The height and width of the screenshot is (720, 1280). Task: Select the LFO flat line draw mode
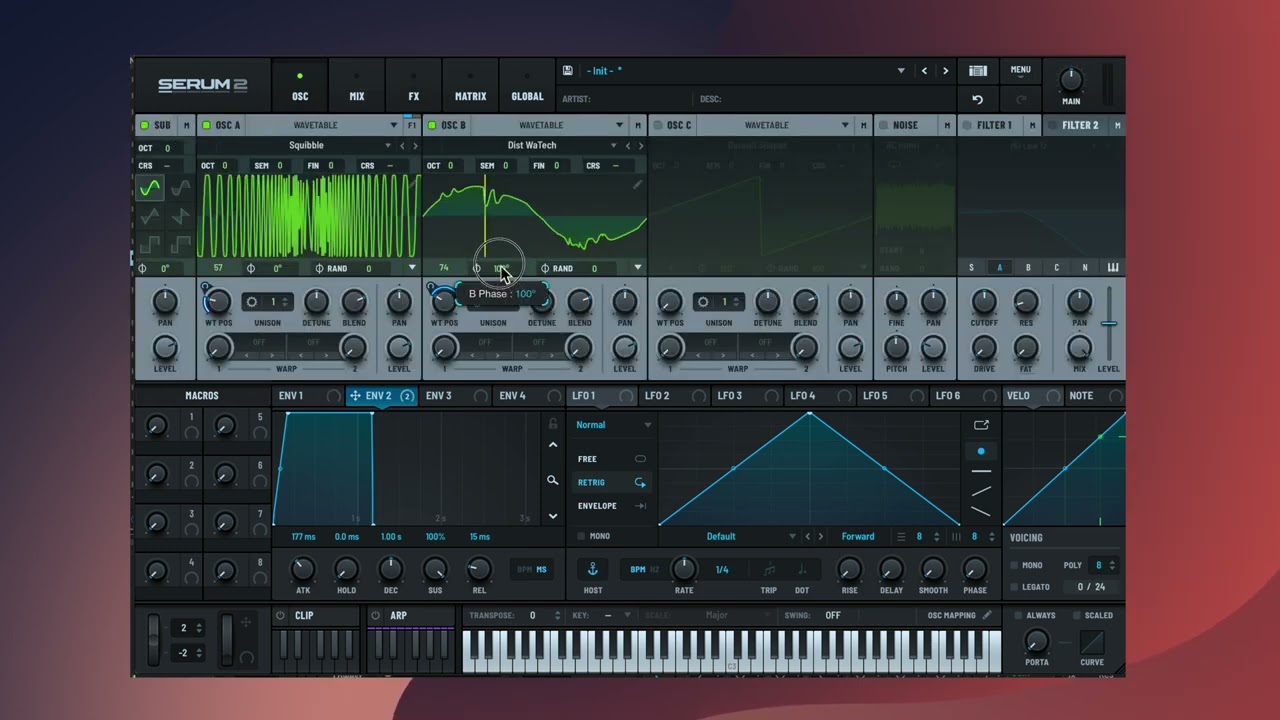981,471
